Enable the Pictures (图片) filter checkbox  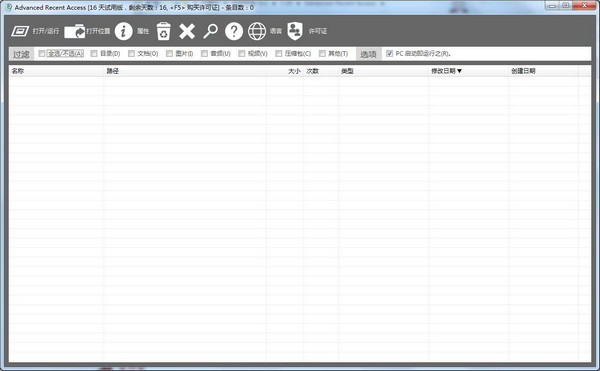[x=169, y=54]
